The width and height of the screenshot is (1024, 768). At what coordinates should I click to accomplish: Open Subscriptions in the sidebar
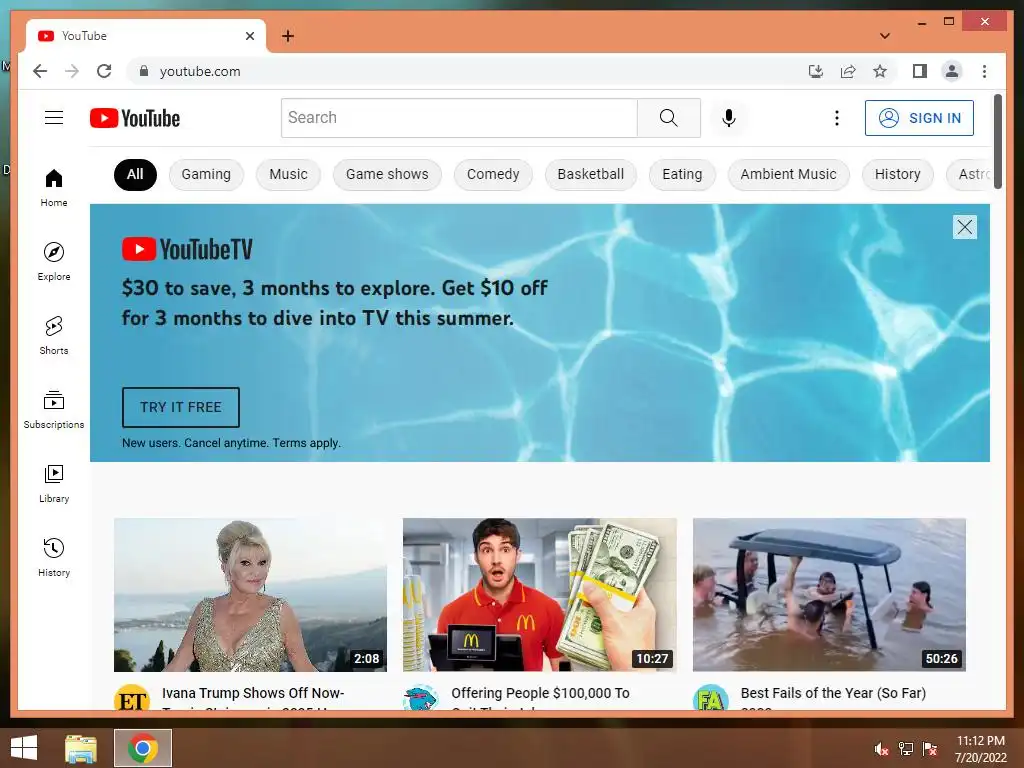point(54,409)
